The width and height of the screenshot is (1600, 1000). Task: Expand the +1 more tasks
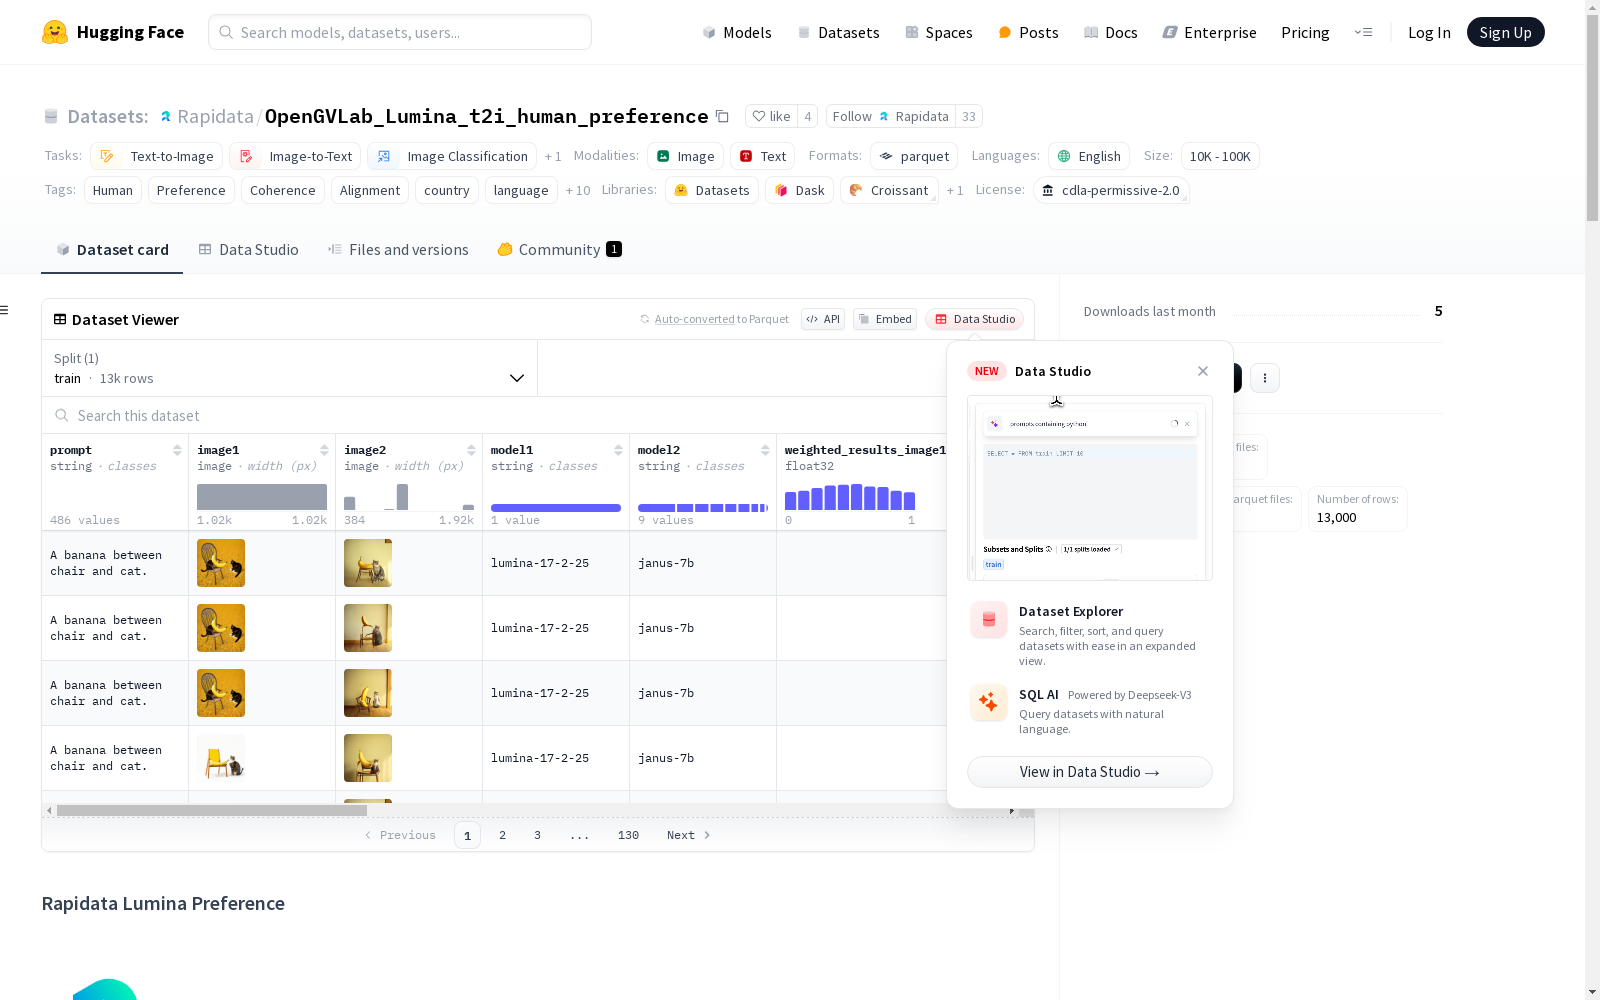point(553,156)
